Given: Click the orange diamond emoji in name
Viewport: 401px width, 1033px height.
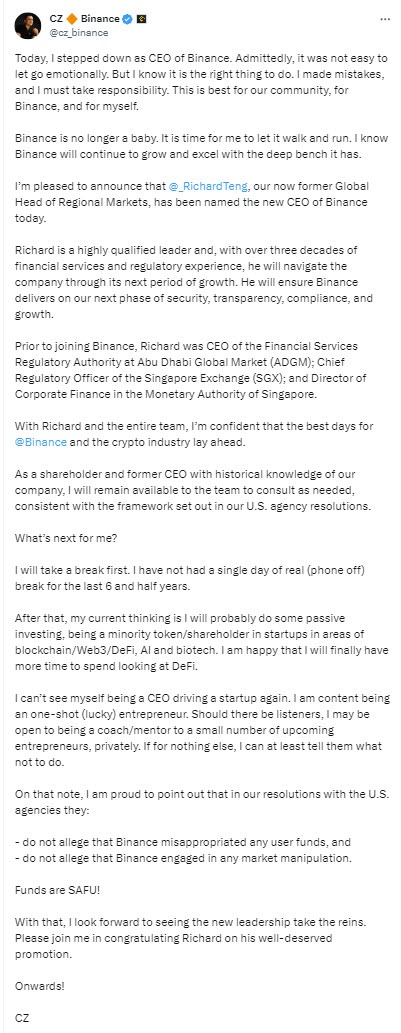Looking at the screenshot, I should point(72,20).
